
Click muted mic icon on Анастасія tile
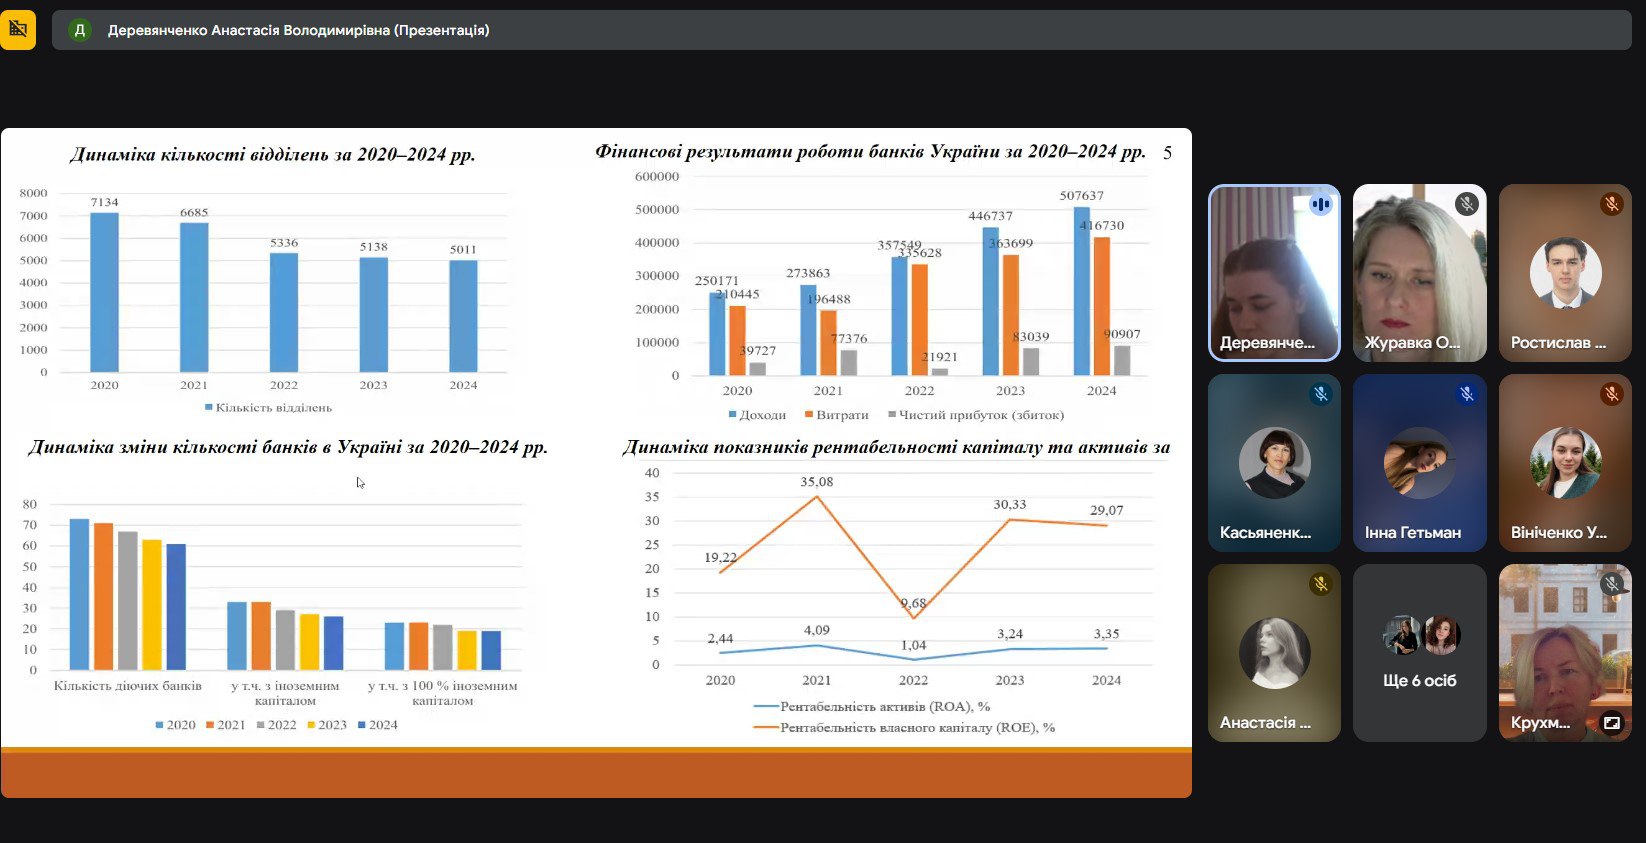1321,584
